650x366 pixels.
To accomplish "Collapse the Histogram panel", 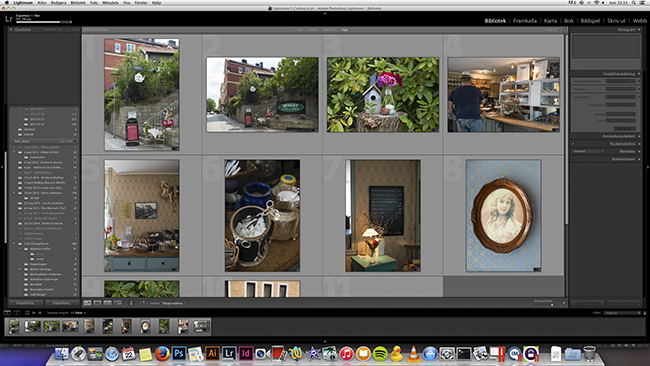I will (639, 30).
